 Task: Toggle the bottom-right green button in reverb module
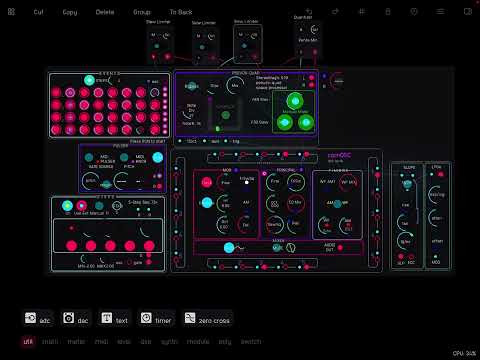[306, 122]
